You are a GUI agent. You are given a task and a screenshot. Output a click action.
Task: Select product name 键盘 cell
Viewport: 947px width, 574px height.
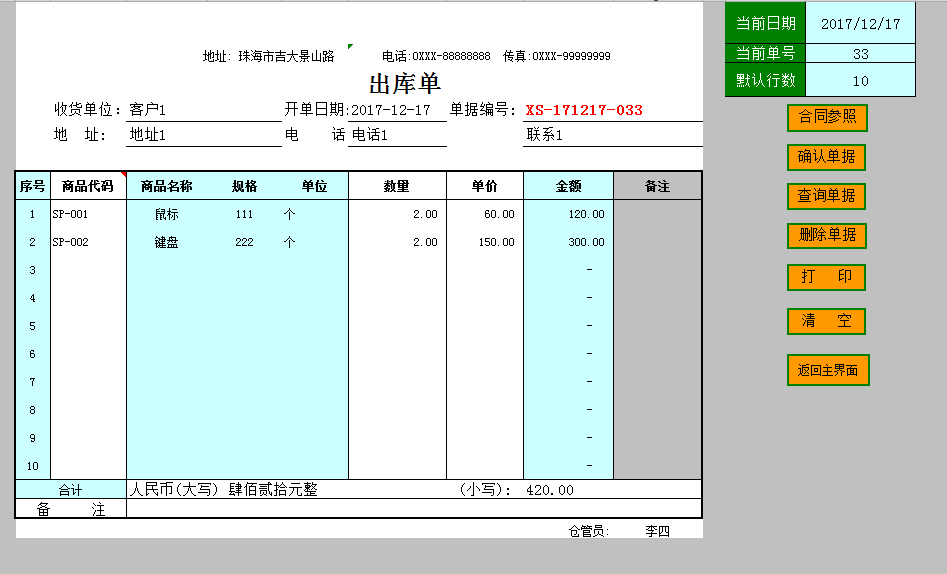pos(167,242)
